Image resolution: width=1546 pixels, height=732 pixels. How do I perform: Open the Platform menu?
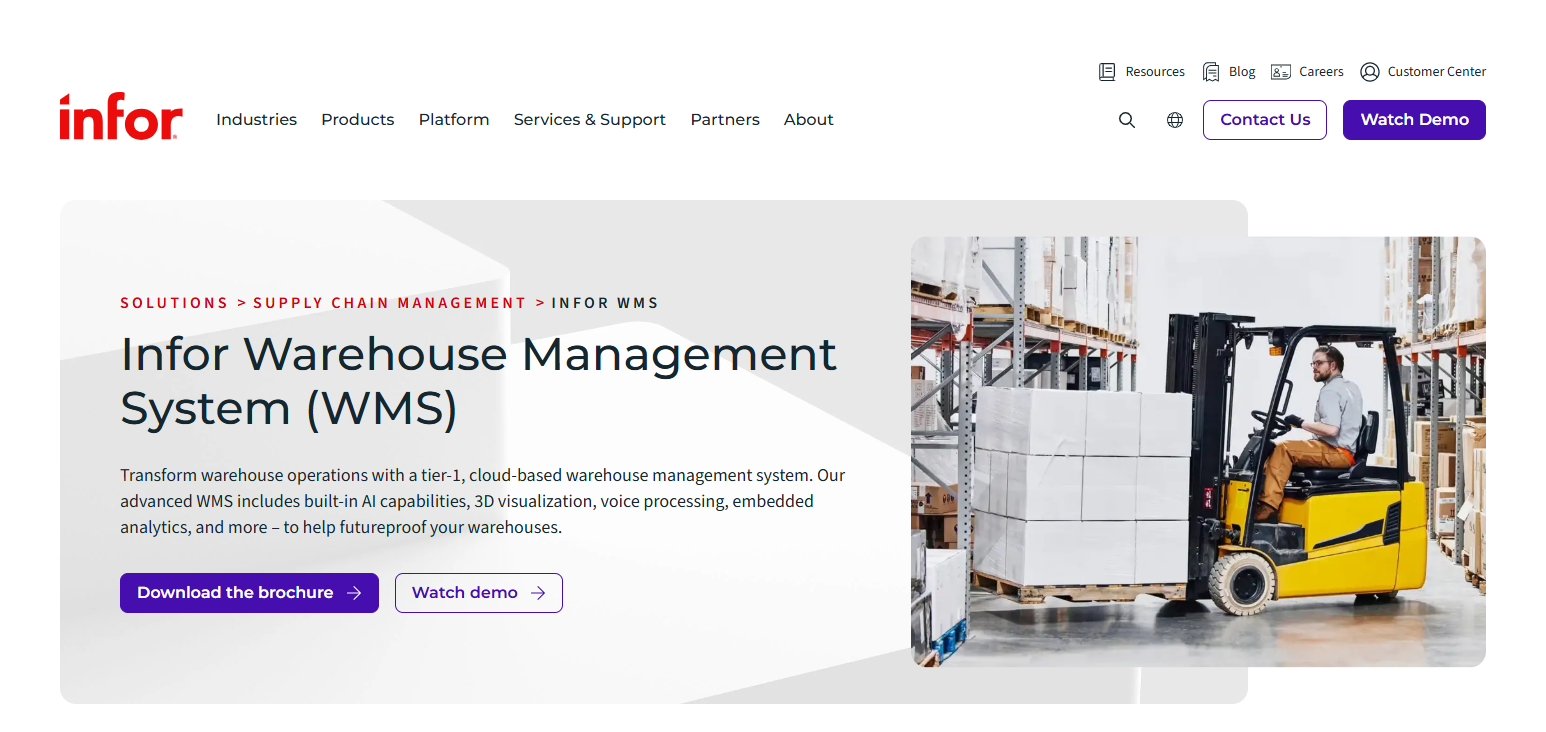(x=454, y=120)
